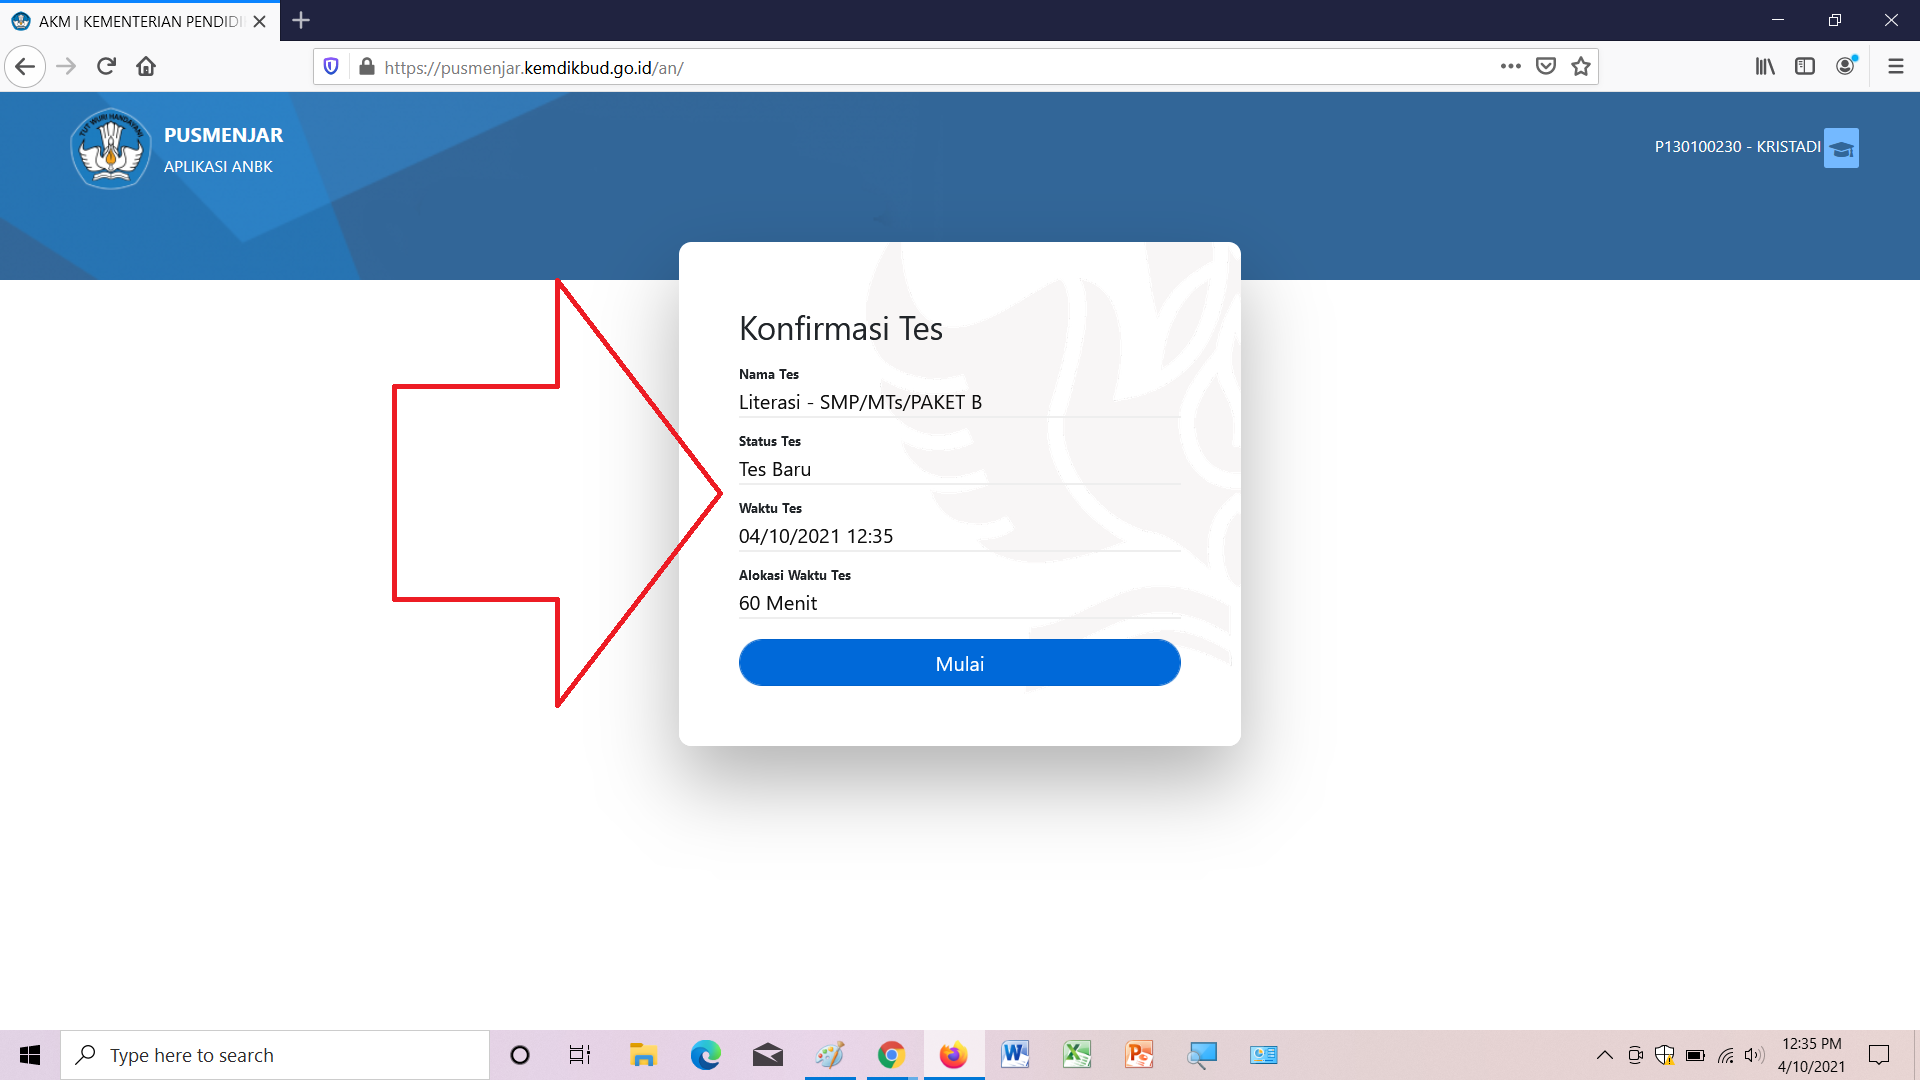Save the page to Pocket
The width and height of the screenshot is (1920, 1080).
(1545, 66)
